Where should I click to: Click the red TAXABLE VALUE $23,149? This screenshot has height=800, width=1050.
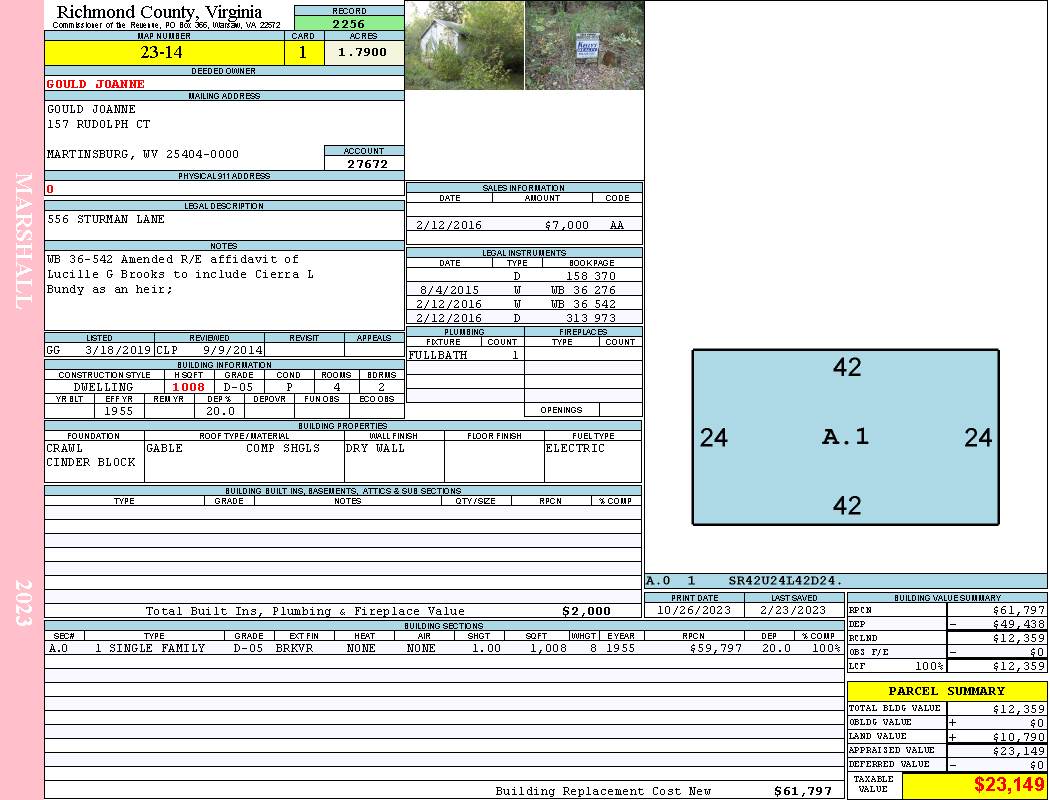tap(1009, 785)
